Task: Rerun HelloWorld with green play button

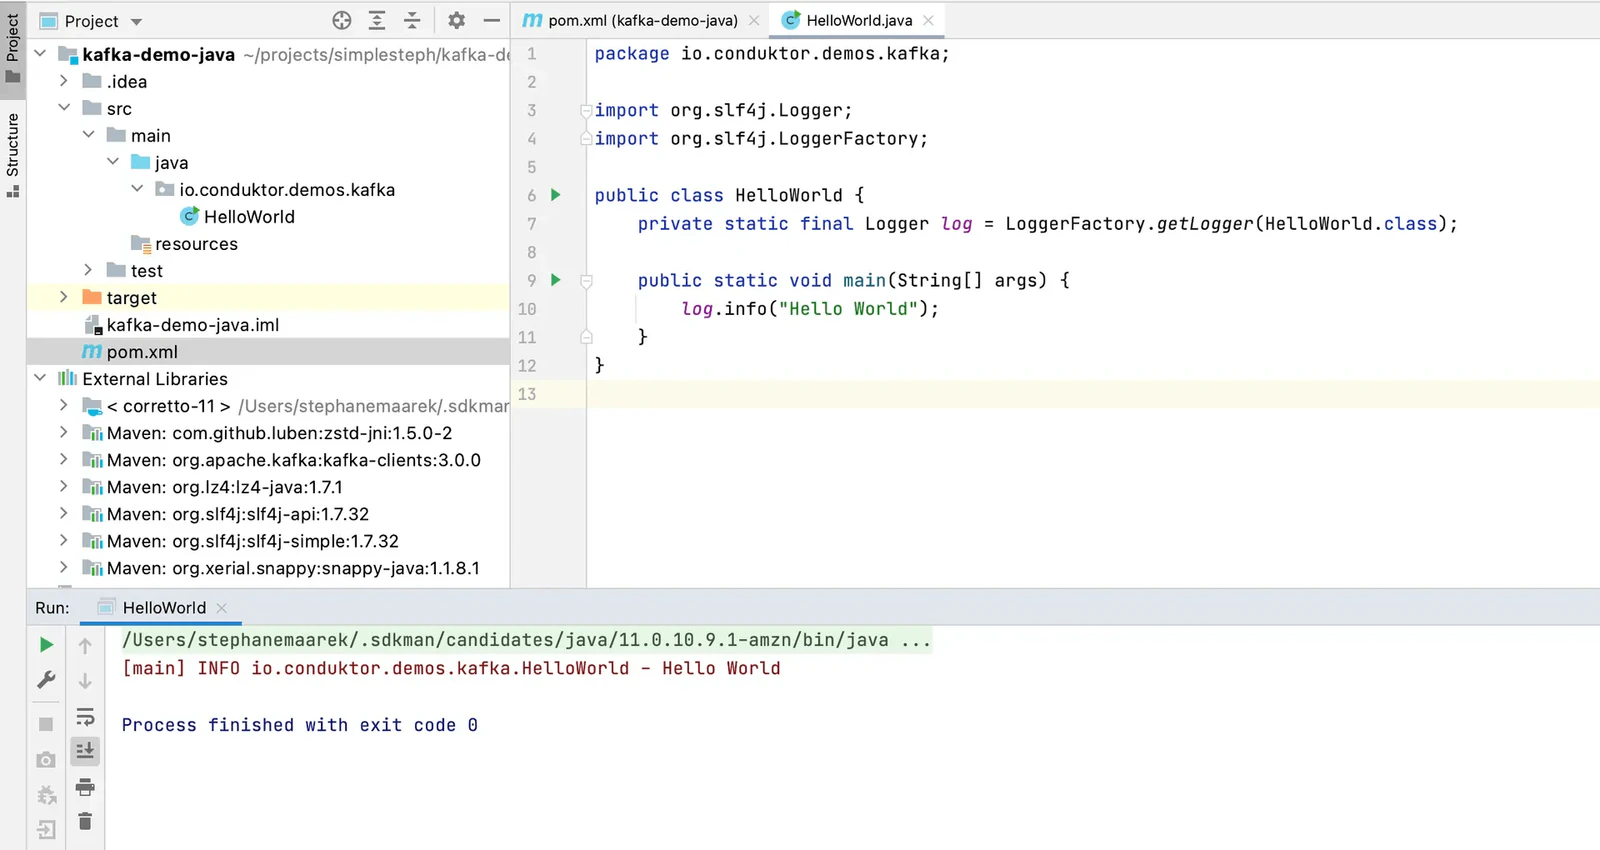Action: click(46, 645)
